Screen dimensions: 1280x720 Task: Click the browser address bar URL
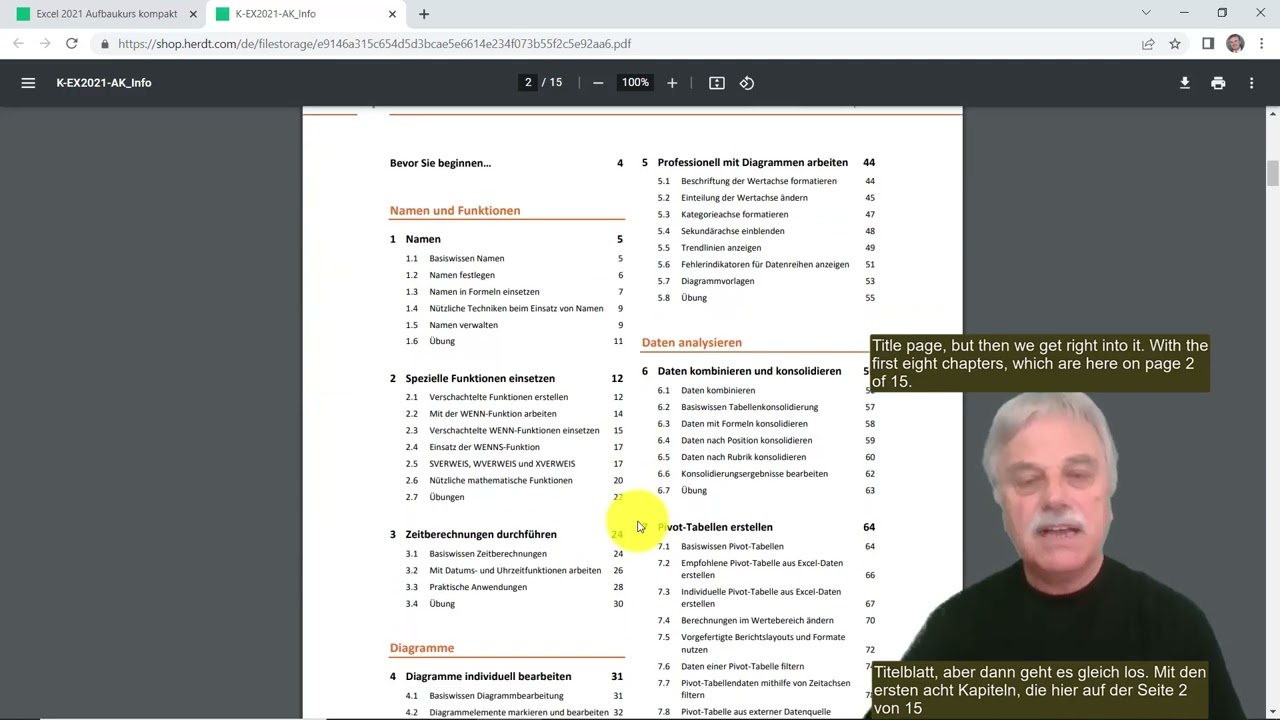point(374,44)
